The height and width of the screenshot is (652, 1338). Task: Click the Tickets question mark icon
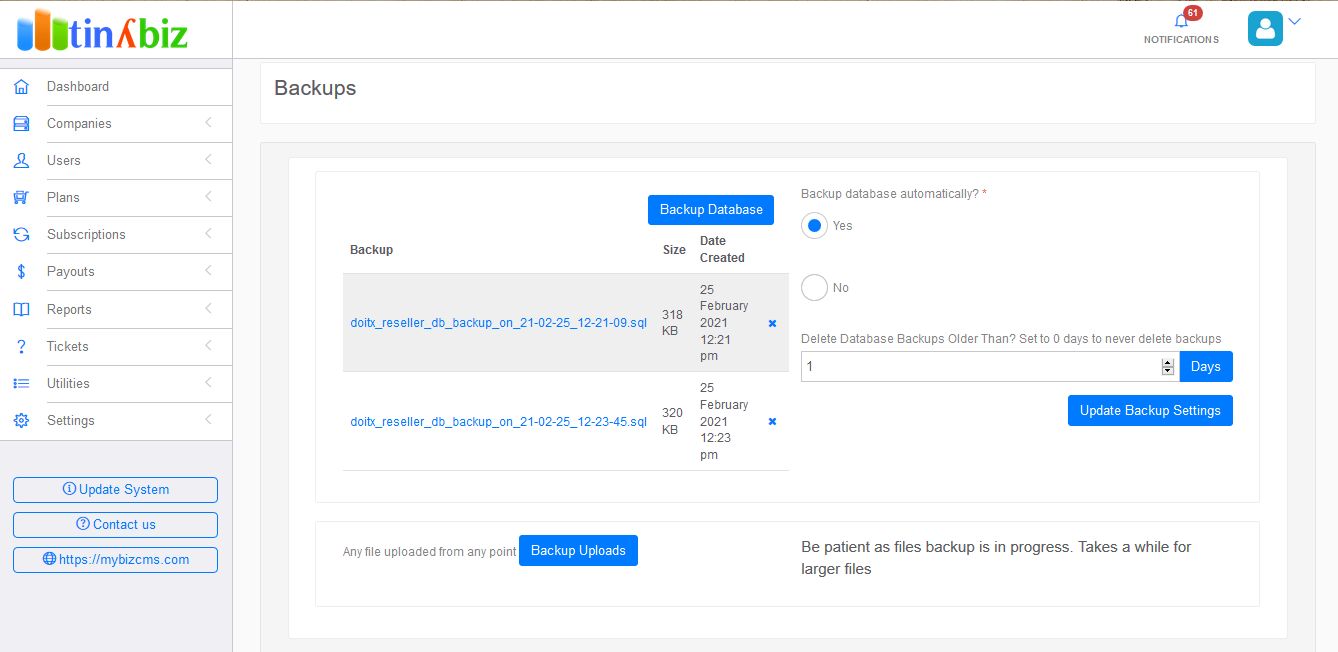[x=21, y=347]
